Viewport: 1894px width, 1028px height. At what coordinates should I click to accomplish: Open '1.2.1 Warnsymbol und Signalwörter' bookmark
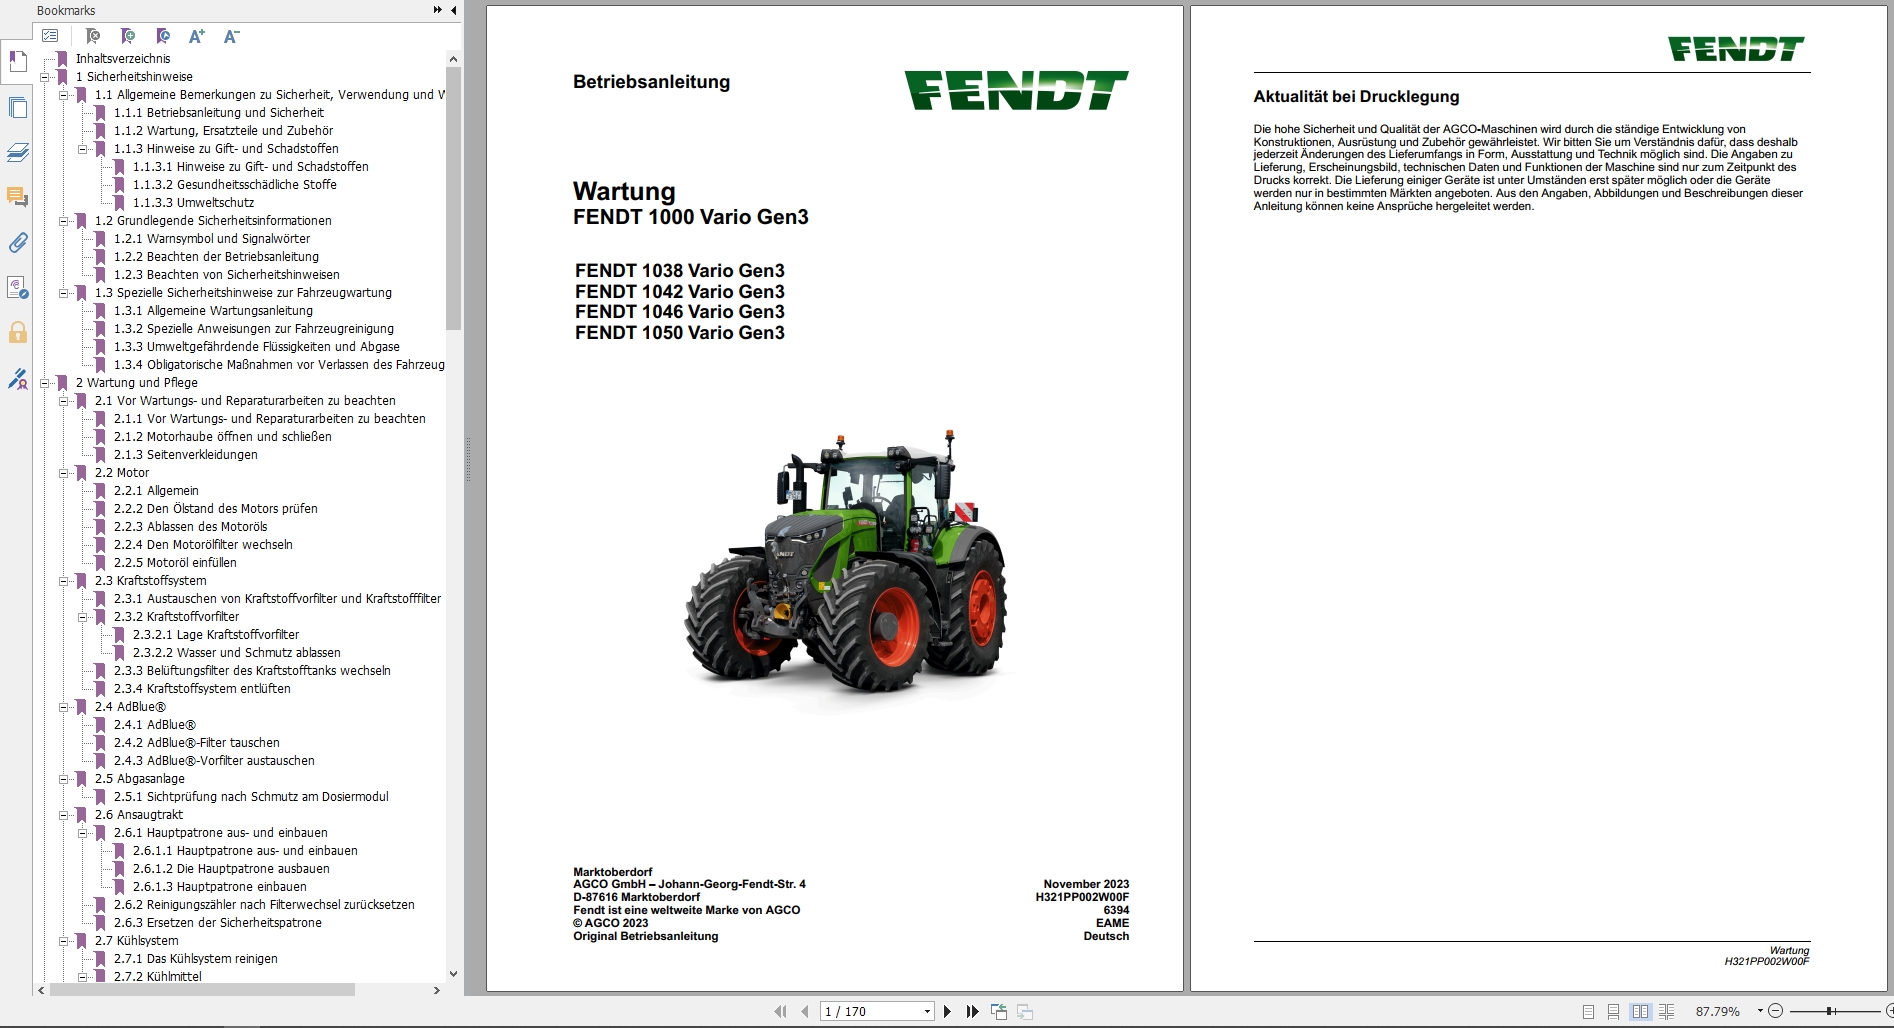212,239
